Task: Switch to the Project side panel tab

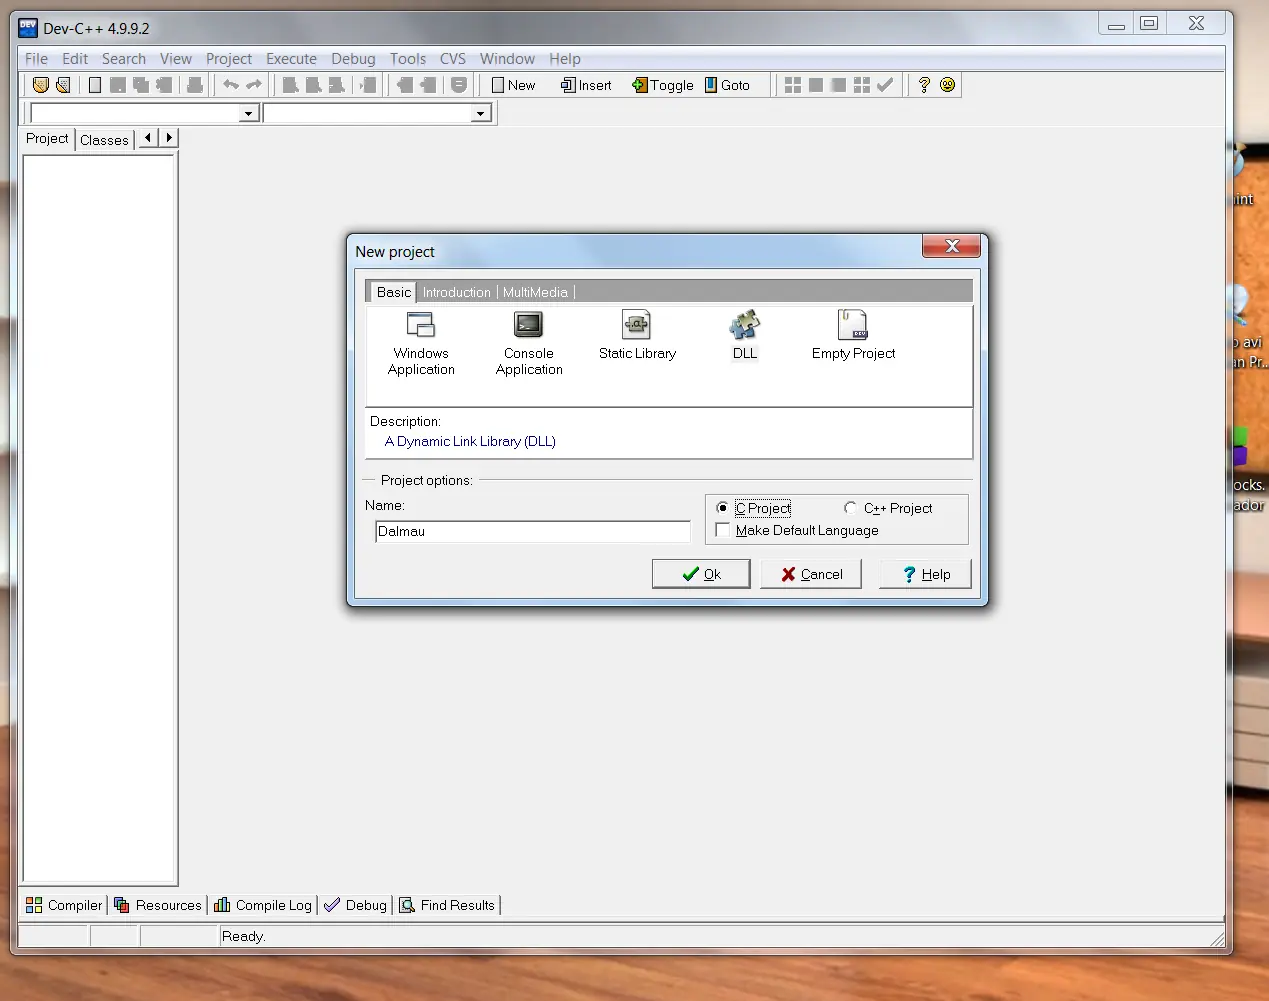Action: coord(48,139)
